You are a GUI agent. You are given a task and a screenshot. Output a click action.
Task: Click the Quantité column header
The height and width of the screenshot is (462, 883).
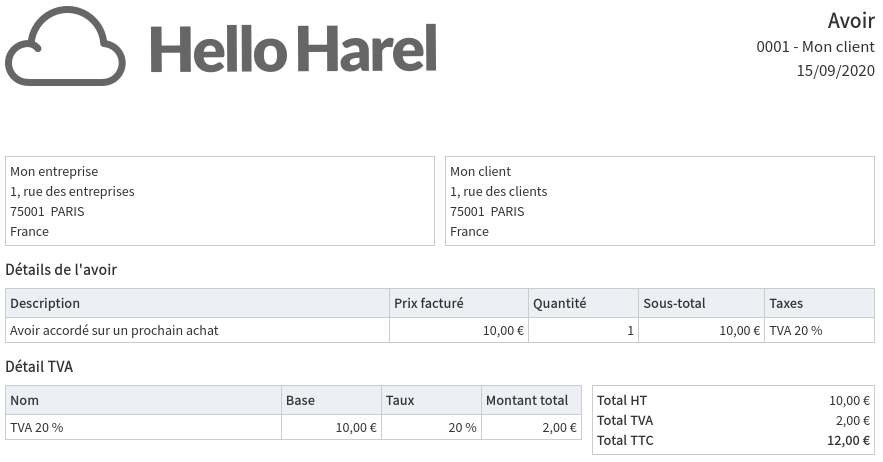559,303
